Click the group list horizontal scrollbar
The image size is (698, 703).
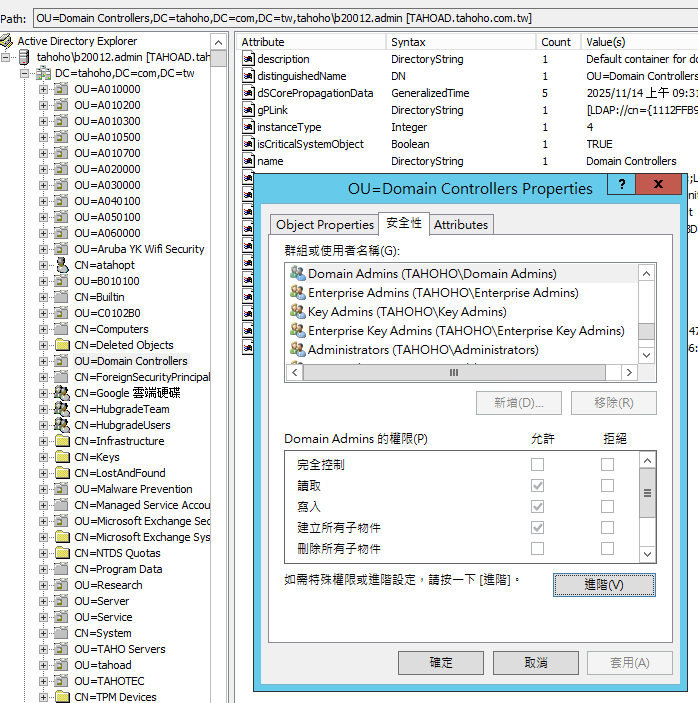coord(455,372)
